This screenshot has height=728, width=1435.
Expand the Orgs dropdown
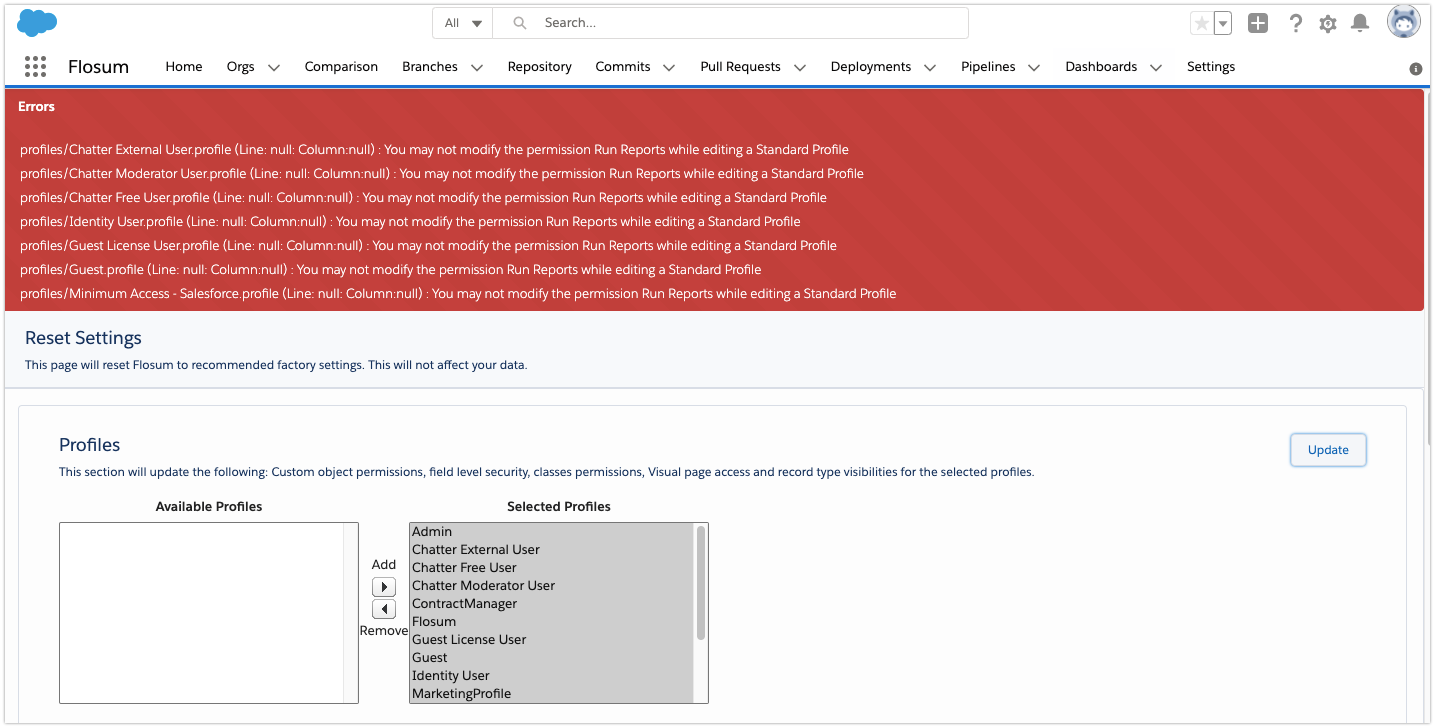click(253, 66)
